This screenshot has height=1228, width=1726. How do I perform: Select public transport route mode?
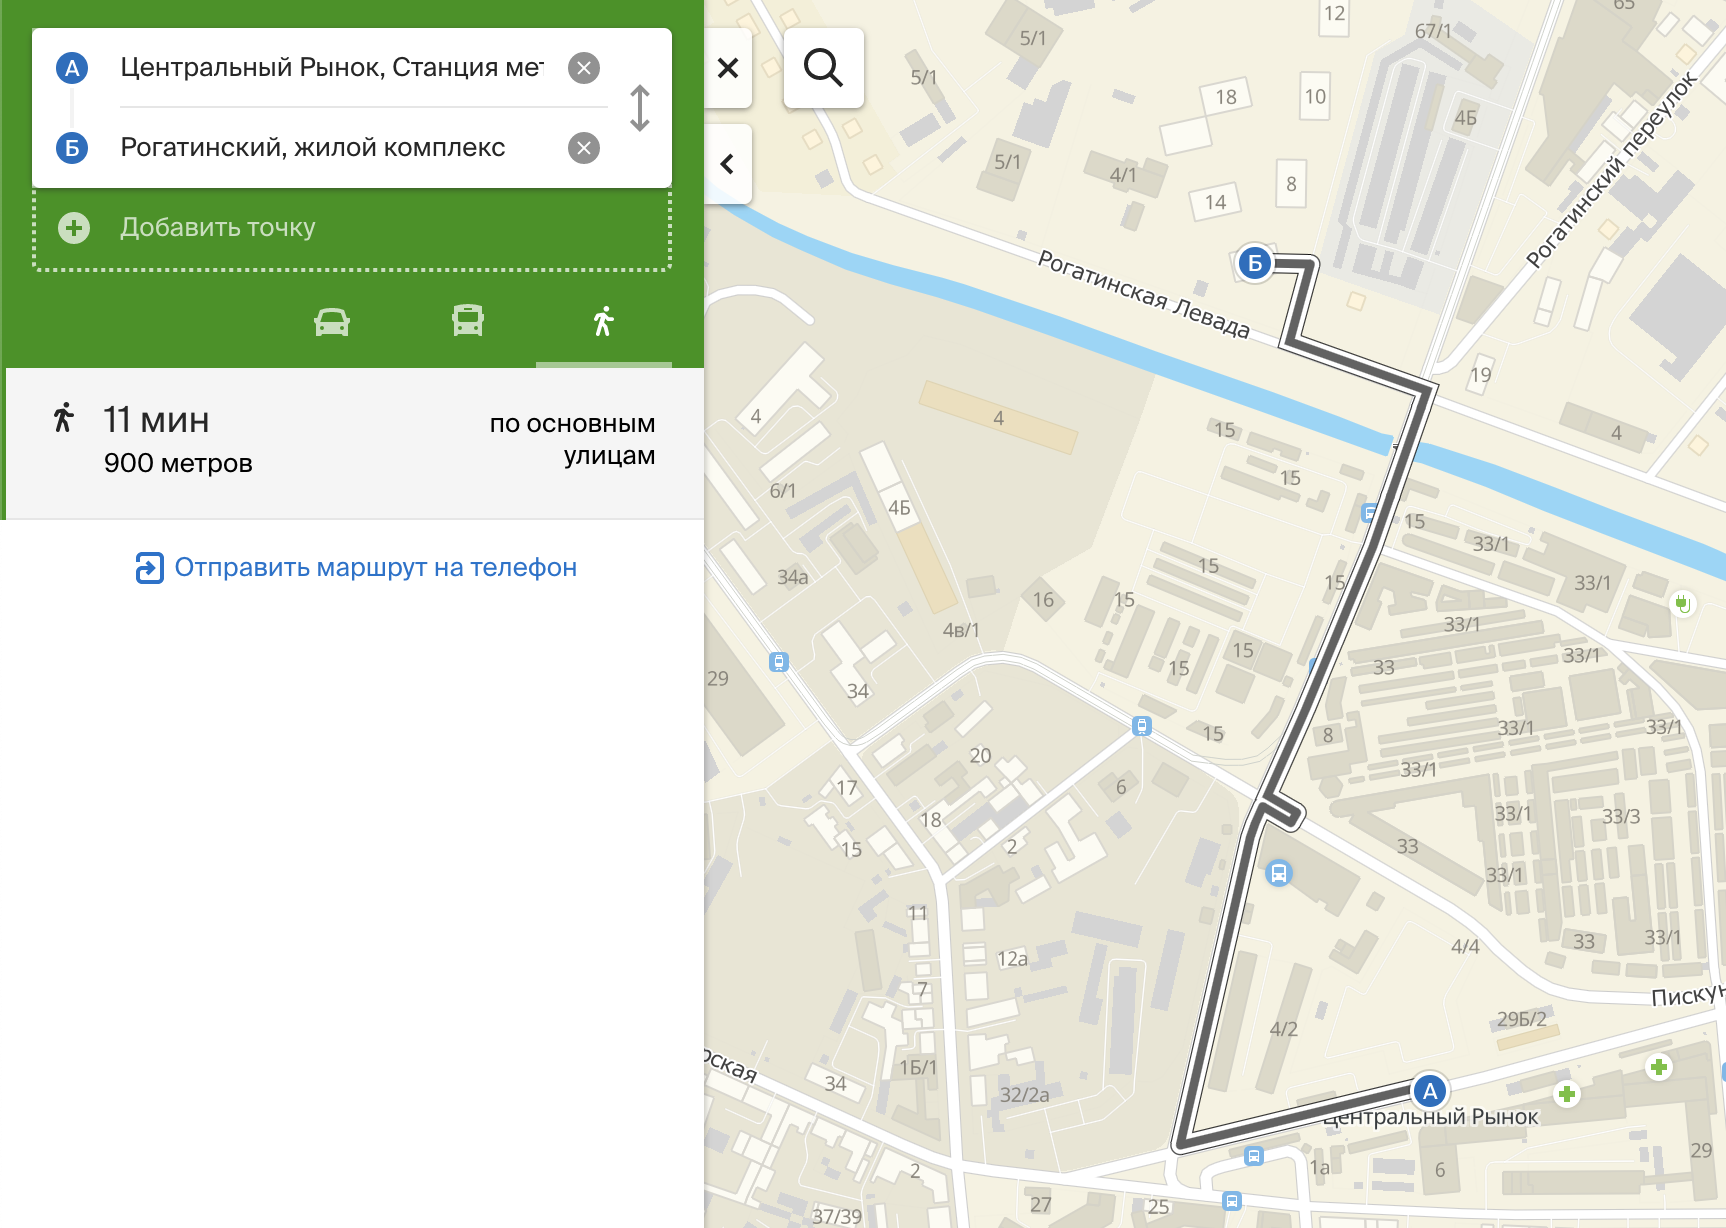pyautogui.click(x=468, y=322)
